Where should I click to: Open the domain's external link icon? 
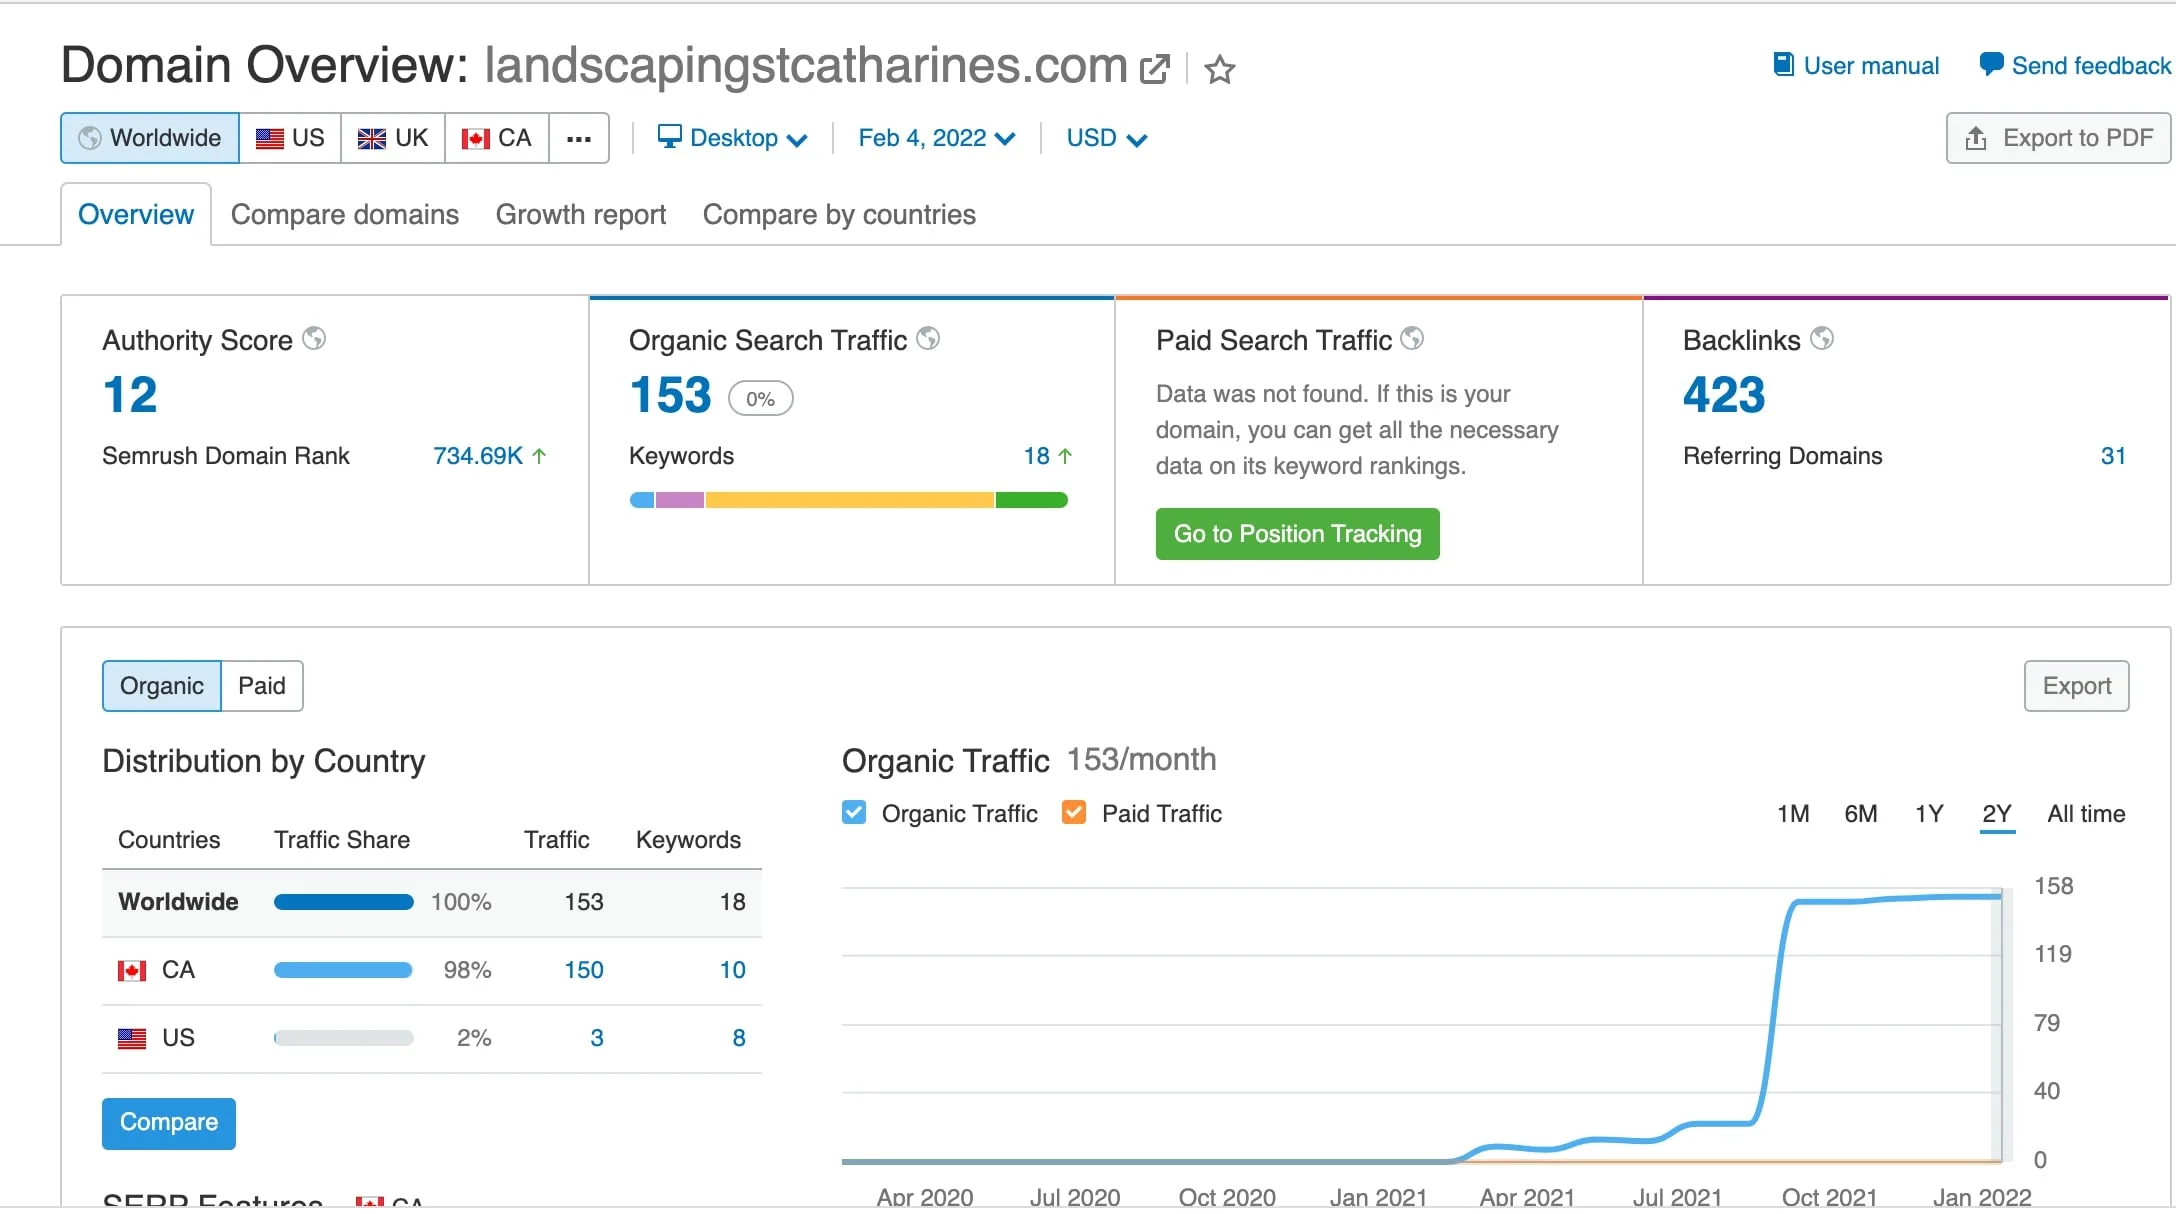coord(1154,68)
